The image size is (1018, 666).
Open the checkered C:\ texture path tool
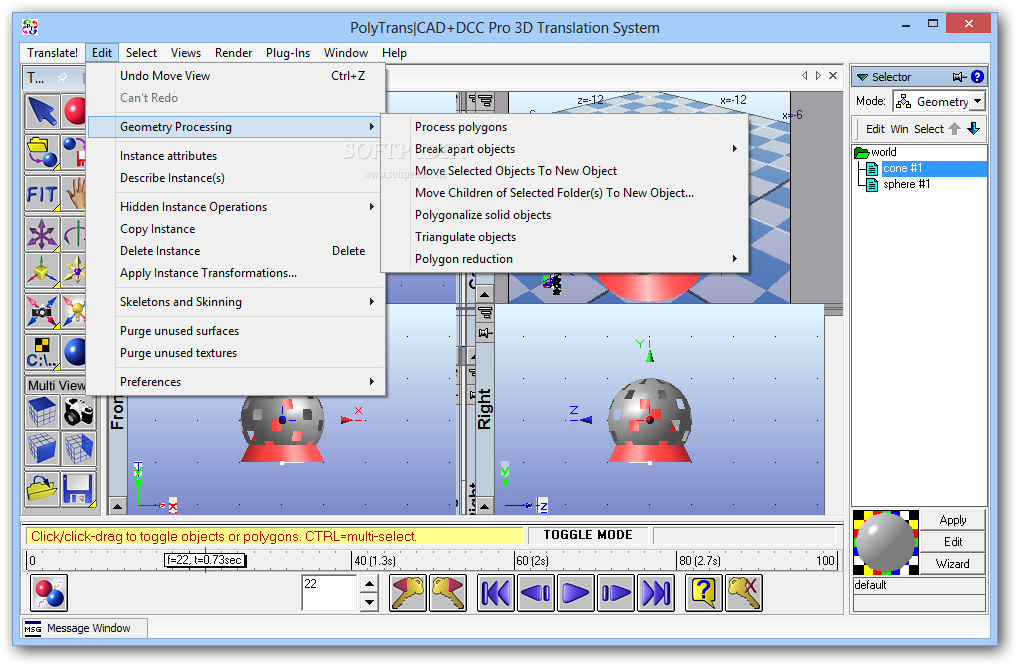click(x=42, y=352)
